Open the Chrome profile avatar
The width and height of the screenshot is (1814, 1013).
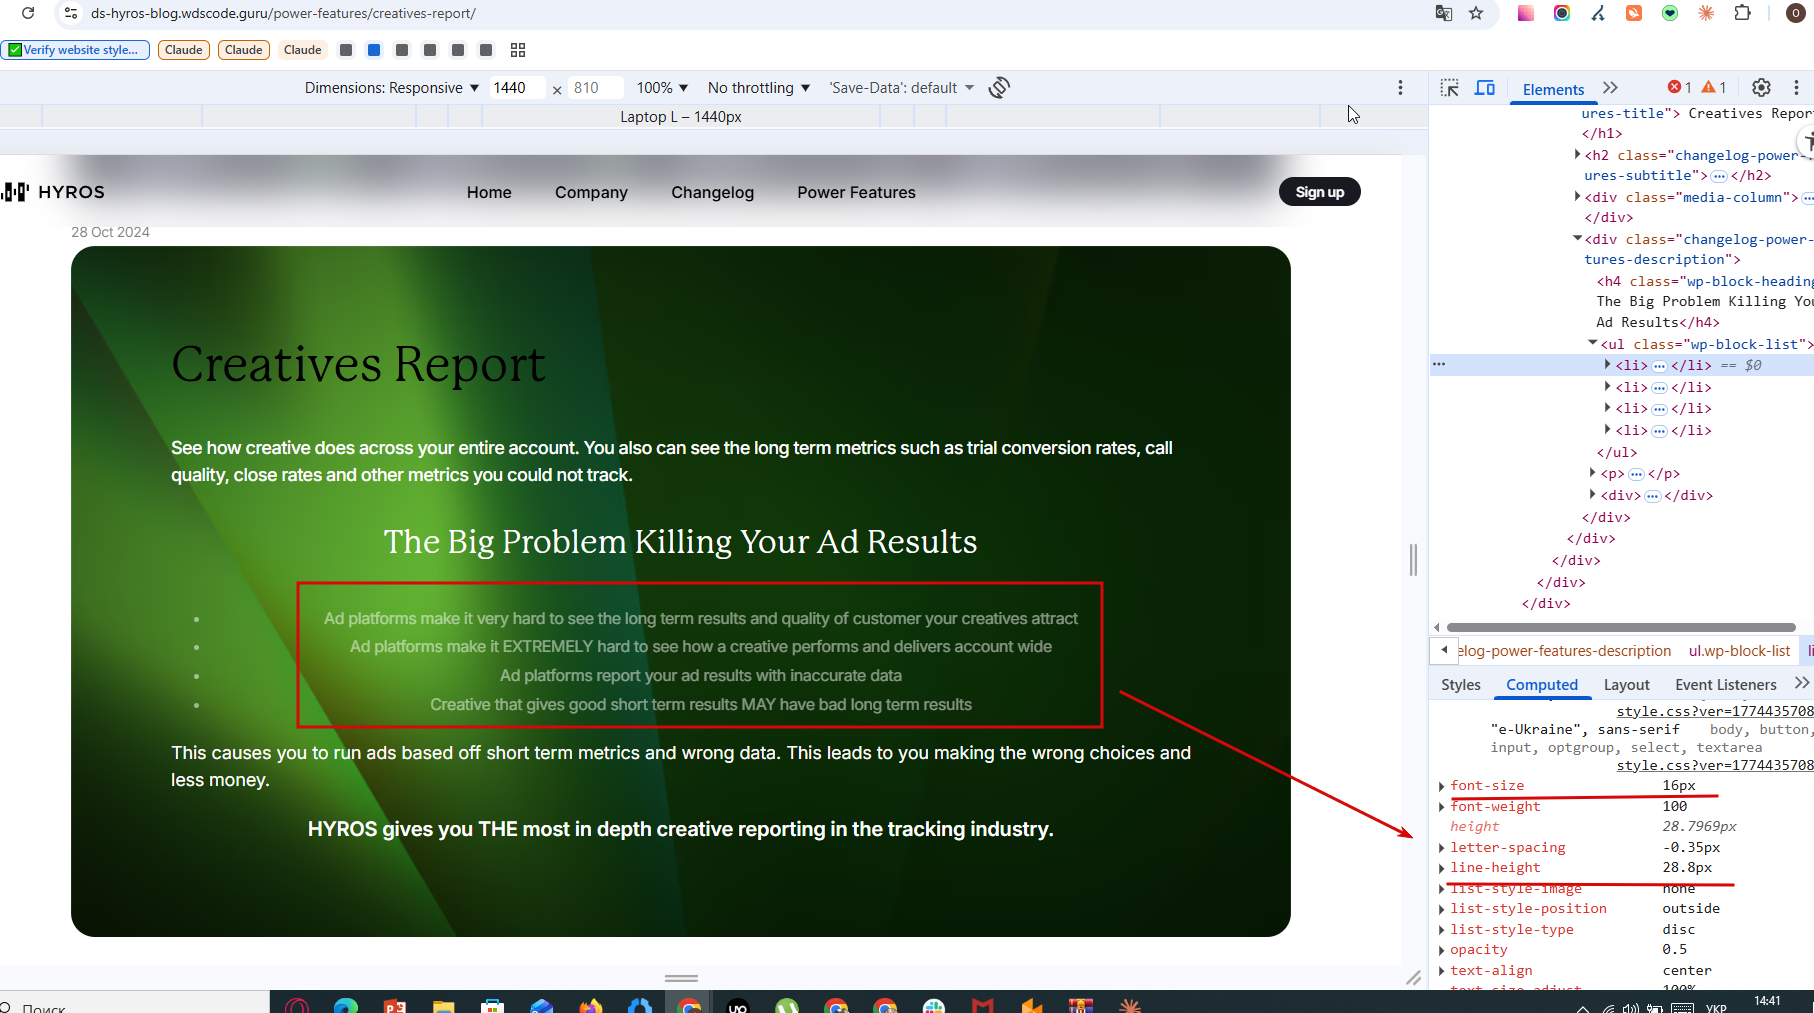(1795, 13)
